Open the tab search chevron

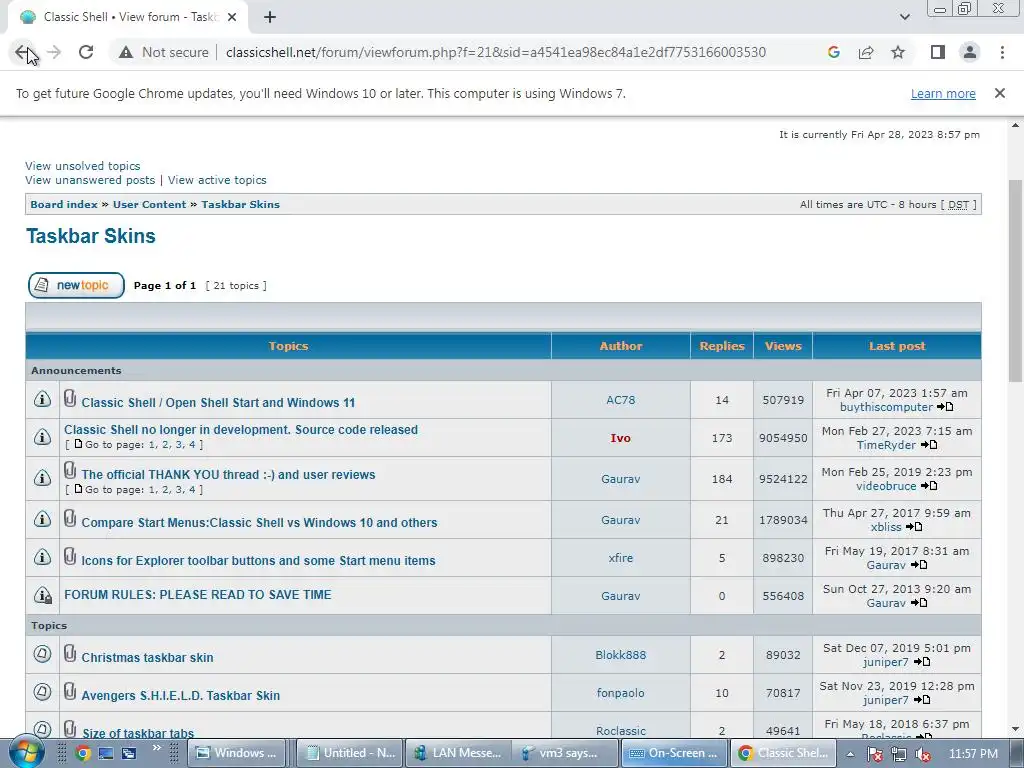pos(904,17)
